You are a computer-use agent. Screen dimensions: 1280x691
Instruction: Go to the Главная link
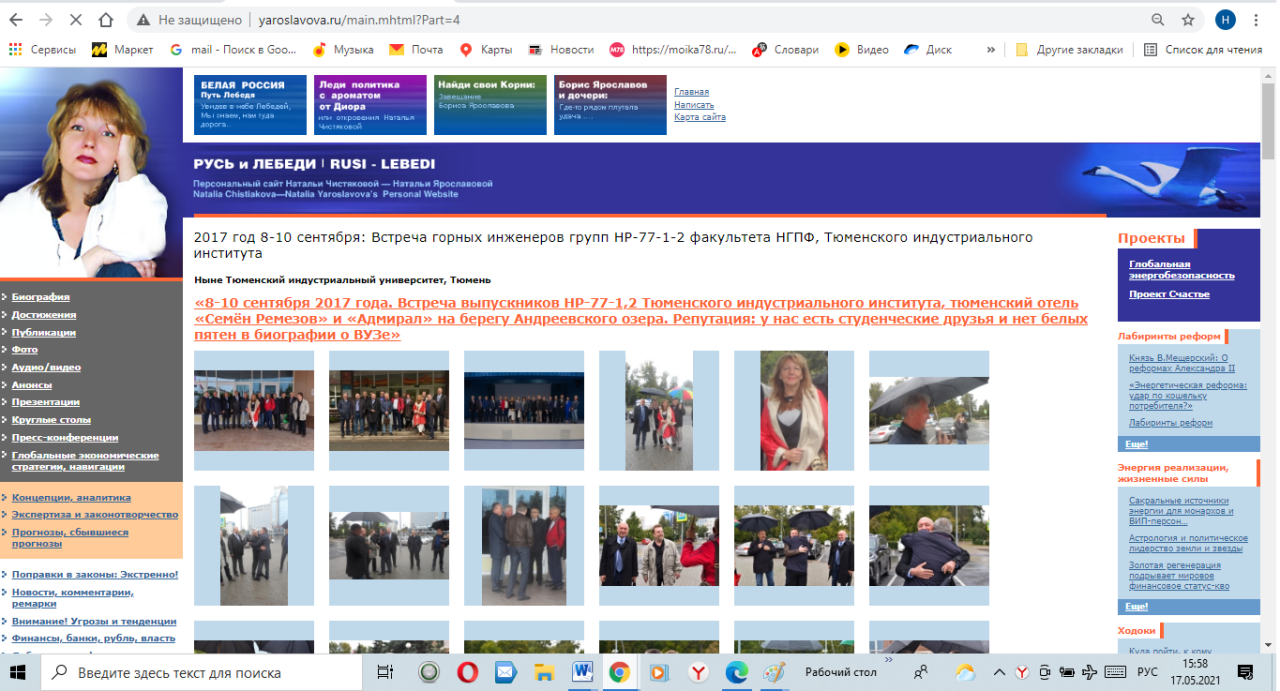point(691,92)
